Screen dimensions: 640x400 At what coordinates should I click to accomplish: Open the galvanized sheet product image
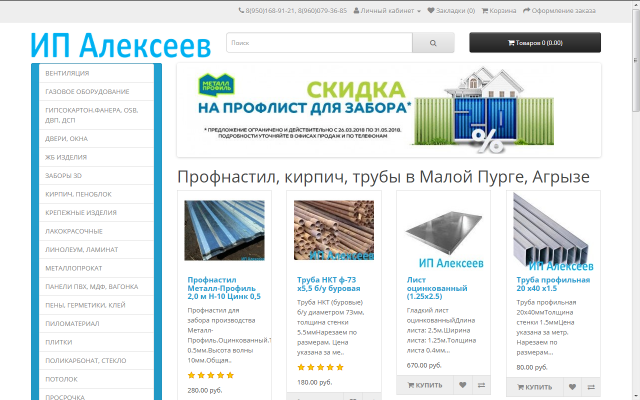coord(444,233)
